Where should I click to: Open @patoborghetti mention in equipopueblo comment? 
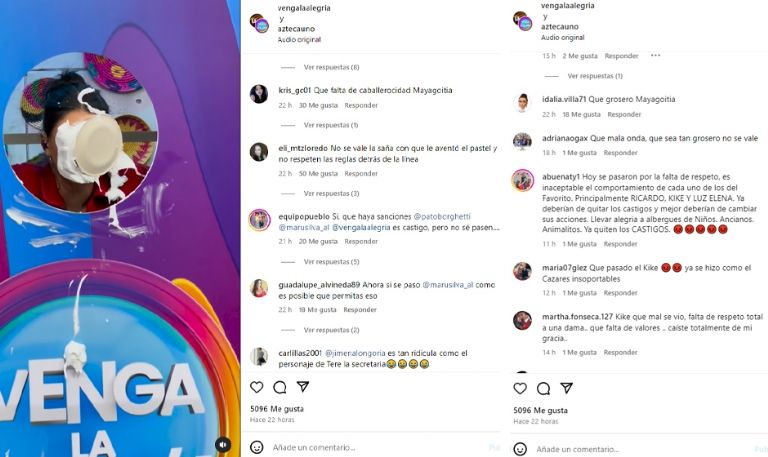click(442, 216)
